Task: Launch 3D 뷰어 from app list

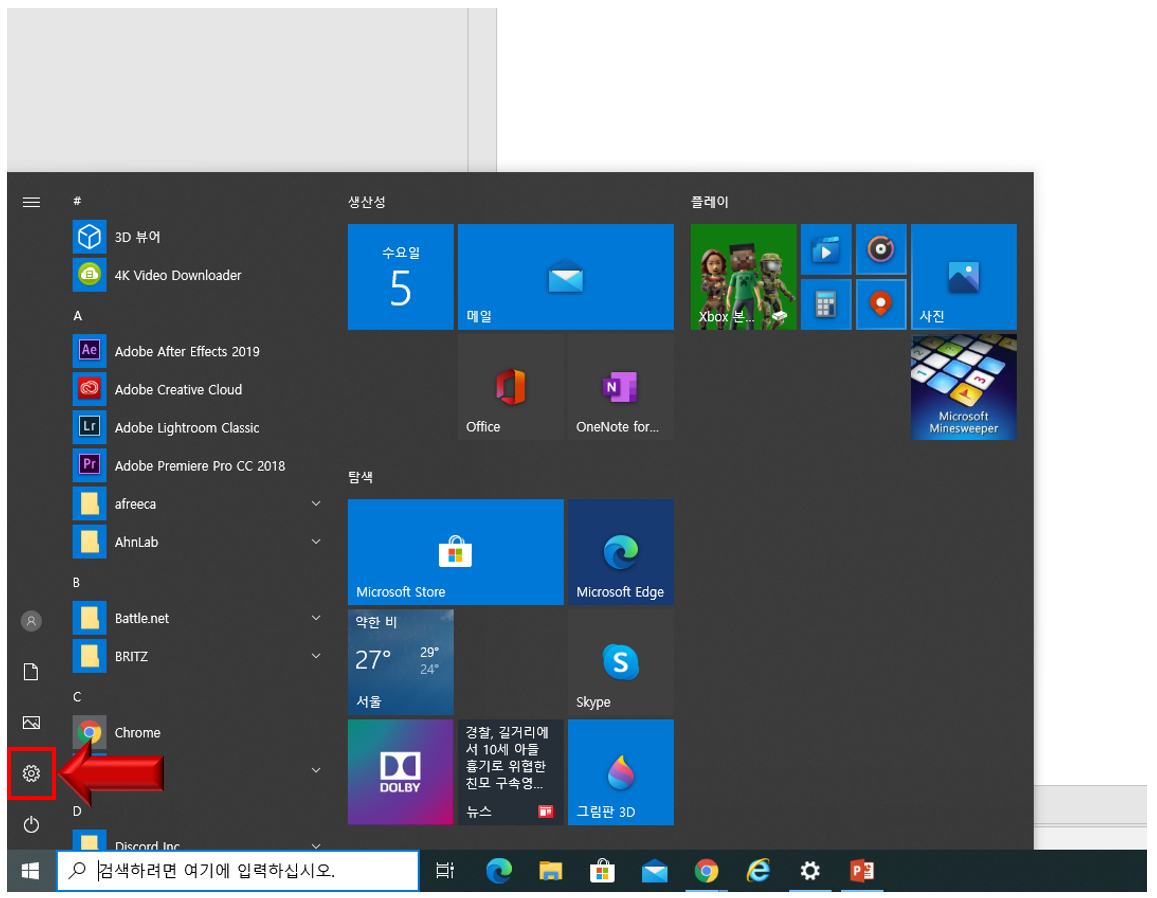Action: [199, 237]
